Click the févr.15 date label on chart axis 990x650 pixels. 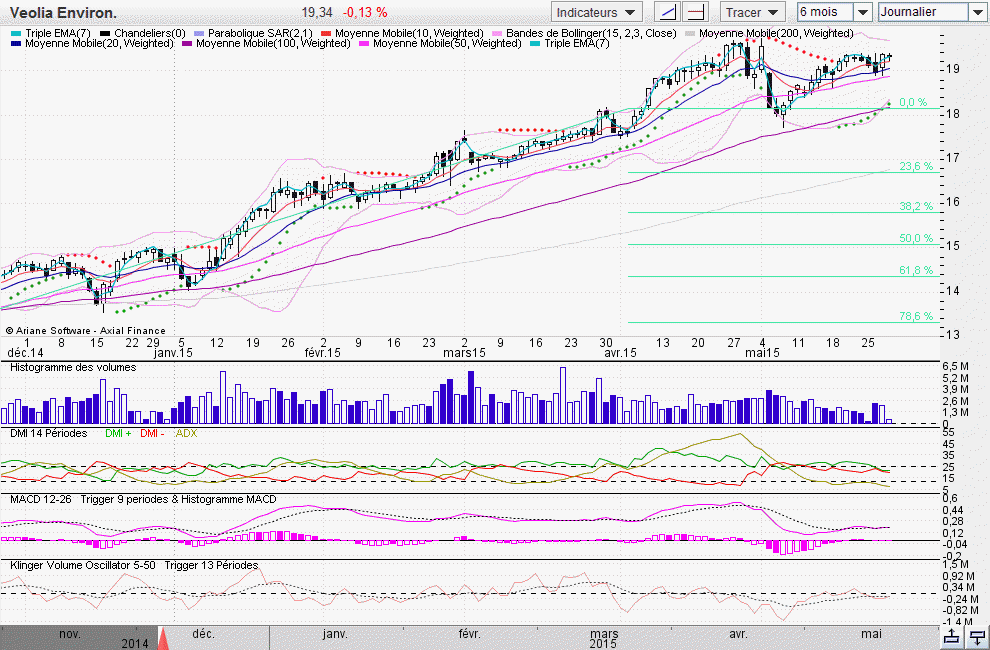coord(323,353)
